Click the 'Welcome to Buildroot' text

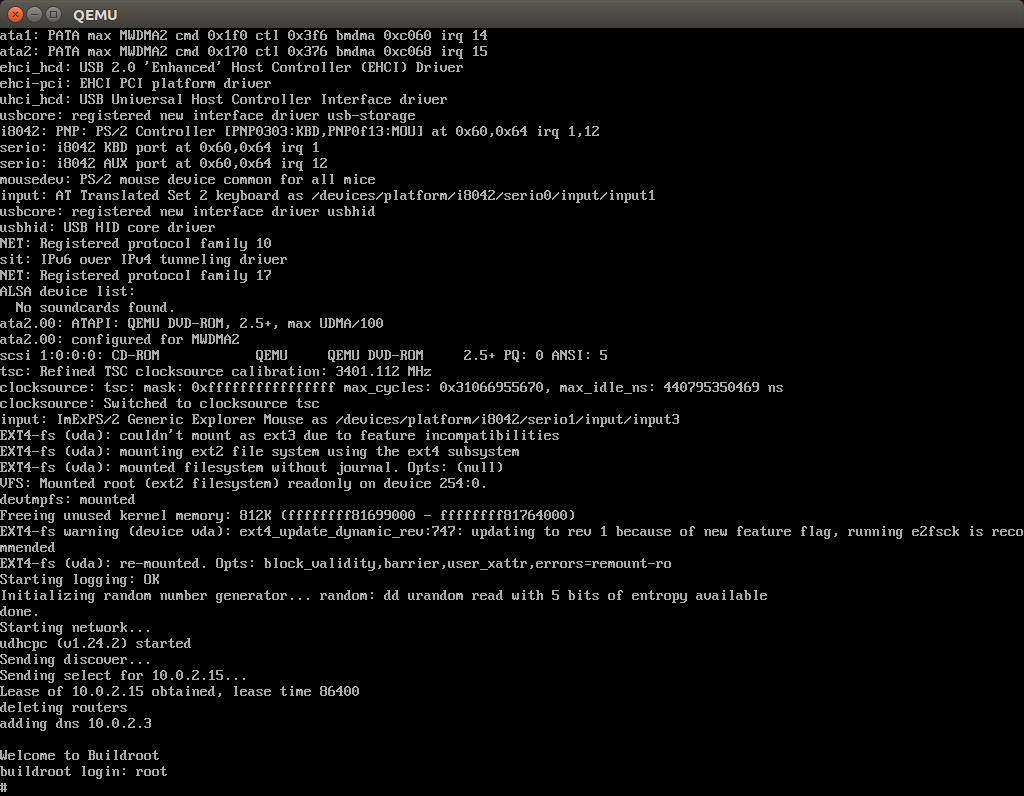point(80,756)
